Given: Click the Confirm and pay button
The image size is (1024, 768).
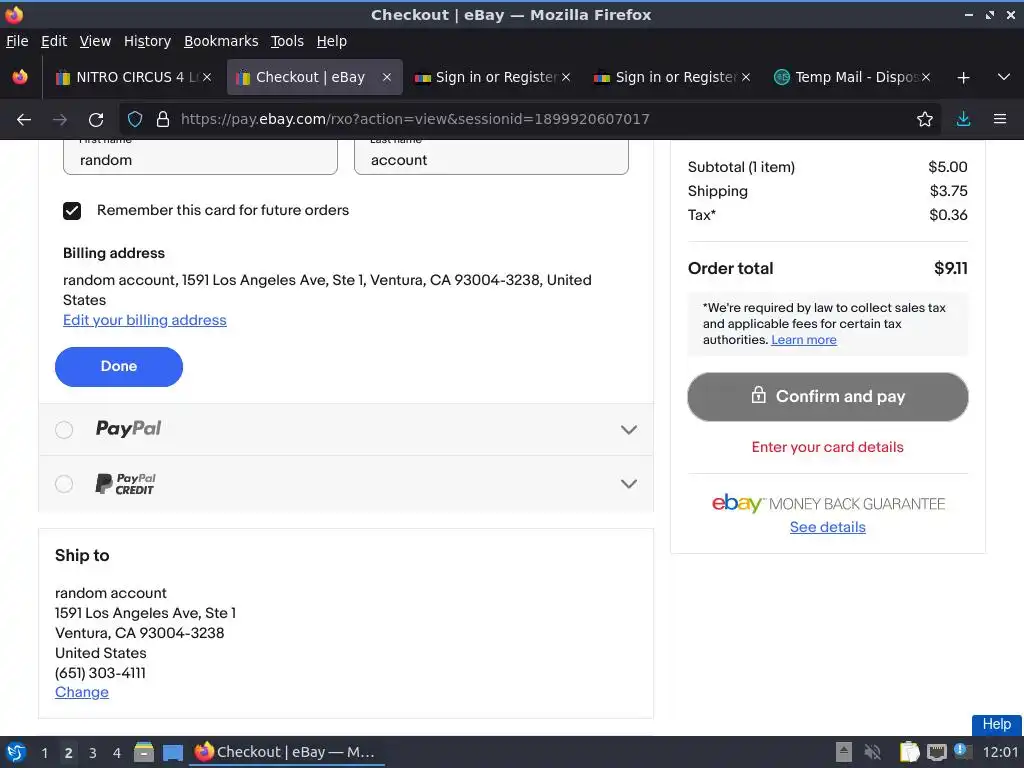Looking at the screenshot, I should pos(827,396).
